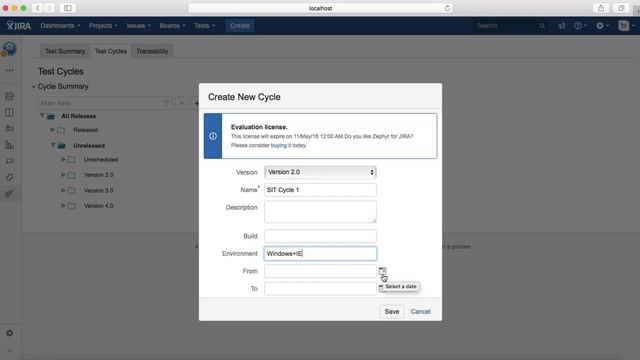The height and width of the screenshot is (360, 640).
Task: Expand the Released tree node
Action: tap(52, 130)
